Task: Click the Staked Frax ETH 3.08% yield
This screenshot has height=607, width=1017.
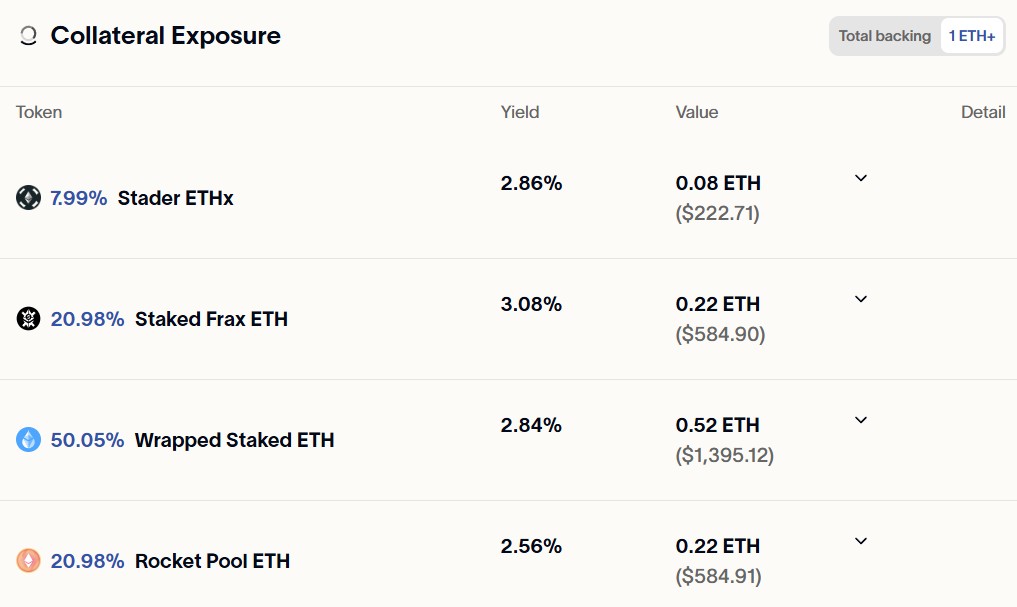Action: tap(531, 304)
